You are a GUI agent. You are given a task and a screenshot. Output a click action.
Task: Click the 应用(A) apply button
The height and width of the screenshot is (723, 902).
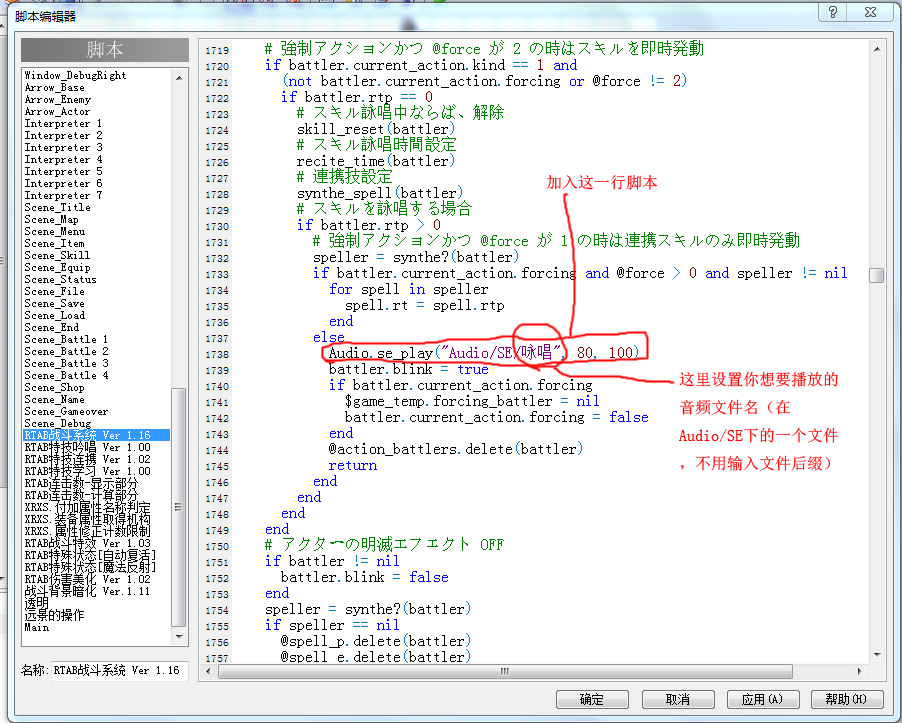[x=763, y=699]
